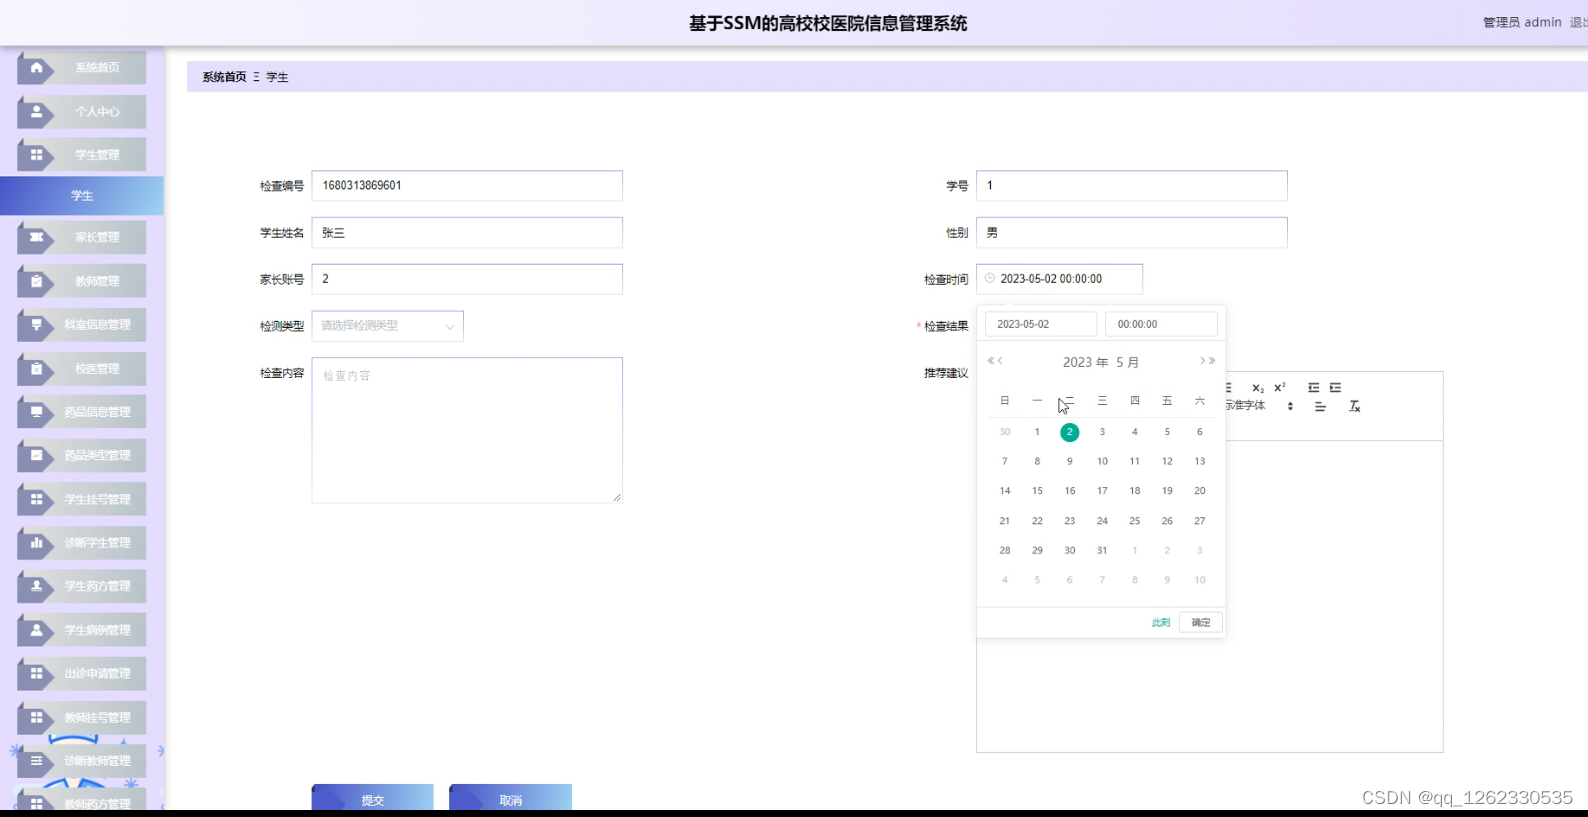Image resolution: width=1588 pixels, height=817 pixels.
Task: Open 学生挂号管理 menu label
Action: point(97,499)
